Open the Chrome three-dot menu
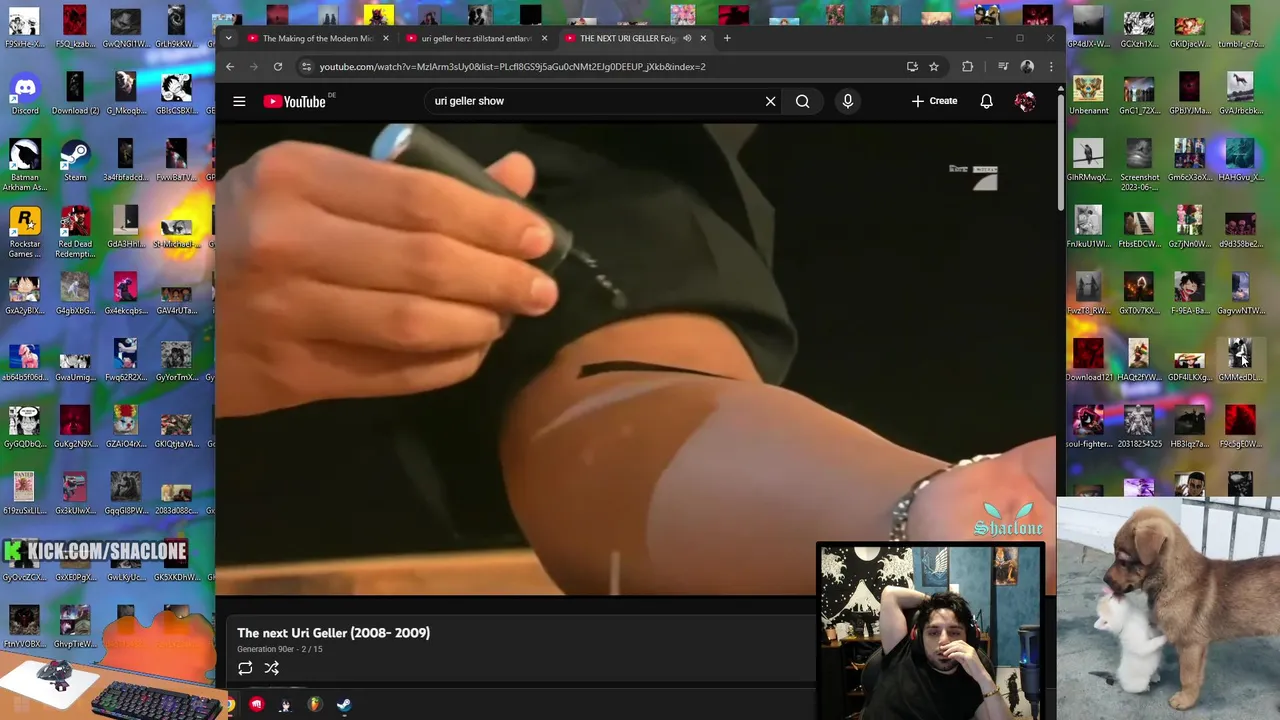The height and width of the screenshot is (720, 1280). [1051, 67]
